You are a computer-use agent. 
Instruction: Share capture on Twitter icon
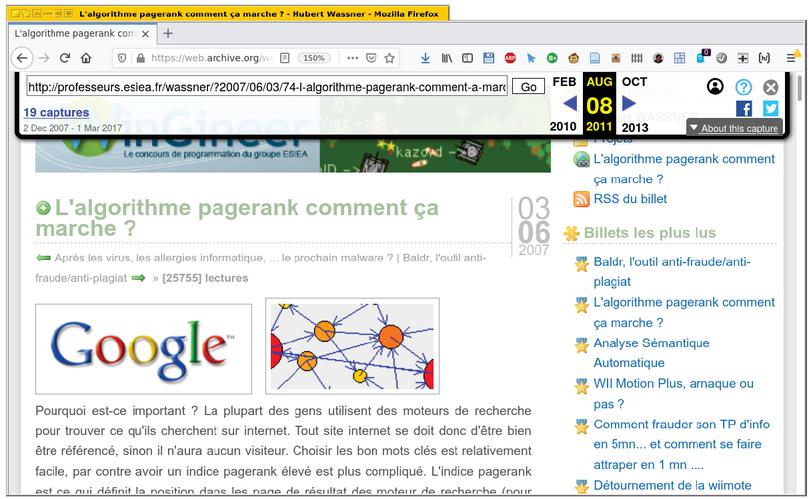point(771,108)
